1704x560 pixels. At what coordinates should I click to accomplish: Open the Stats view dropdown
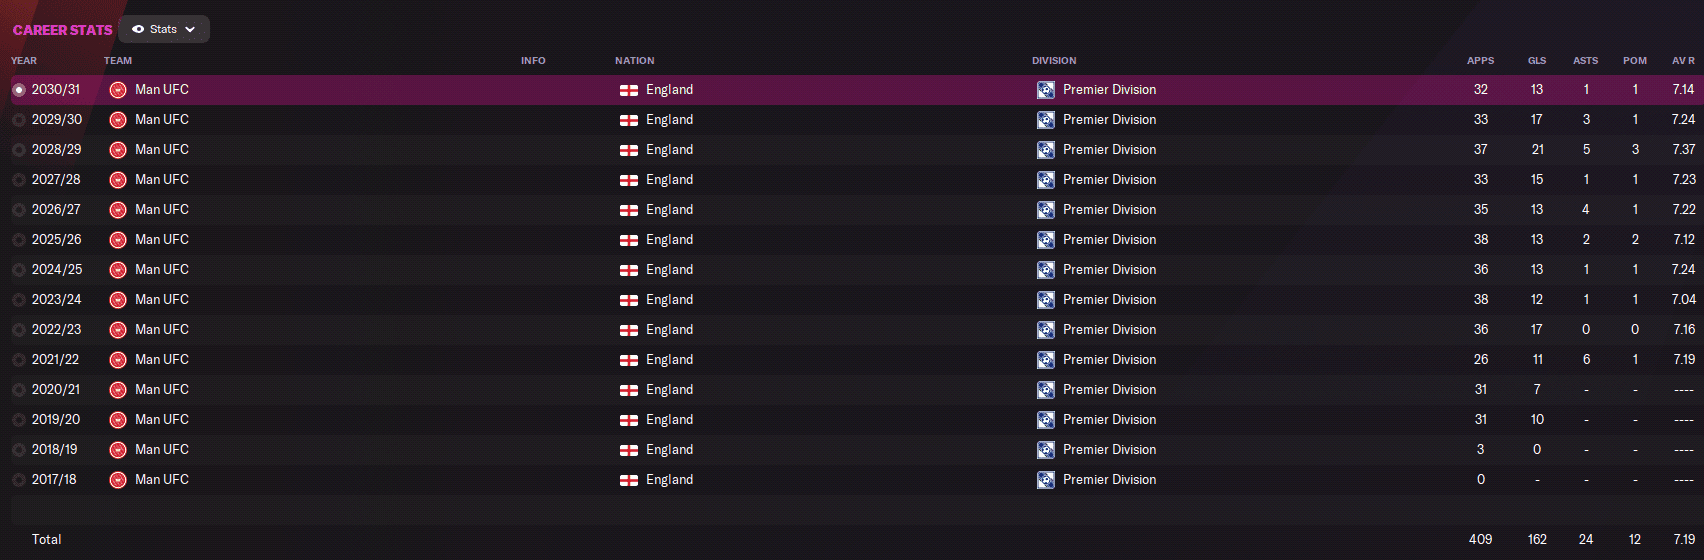coord(163,29)
